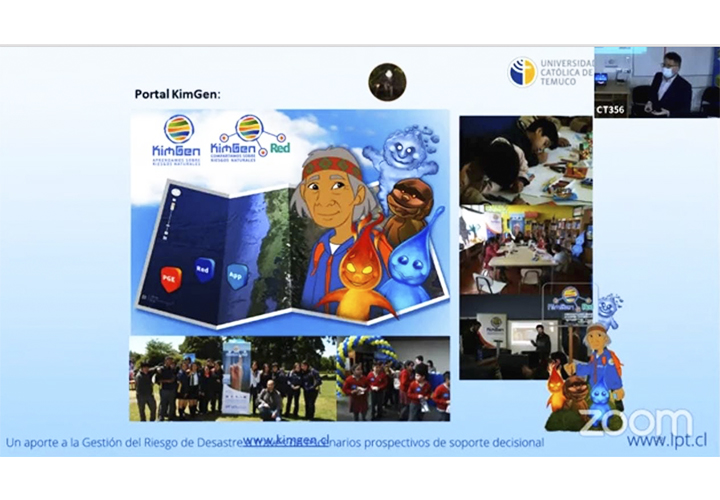Open the photo of children drawing

tap(527, 160)
